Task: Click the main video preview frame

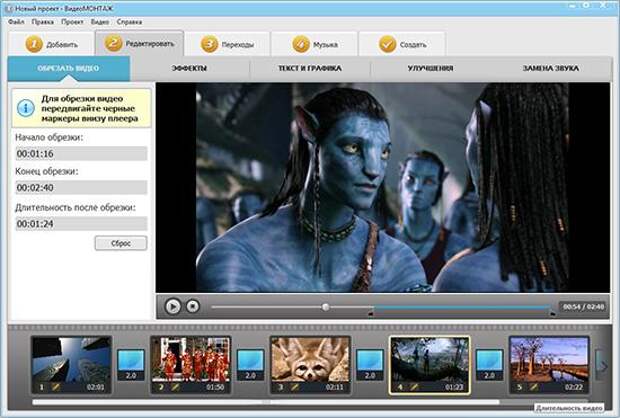Action: tap(383, 187)
